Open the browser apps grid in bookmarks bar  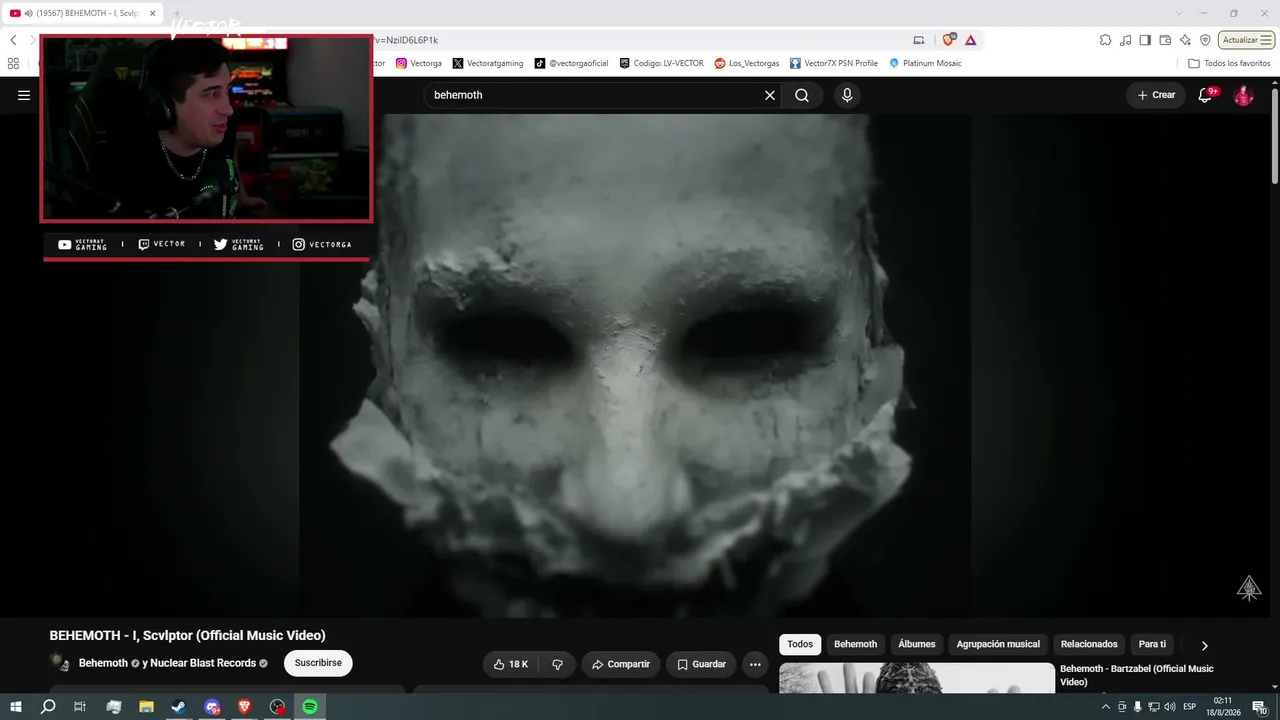point(13,63)
